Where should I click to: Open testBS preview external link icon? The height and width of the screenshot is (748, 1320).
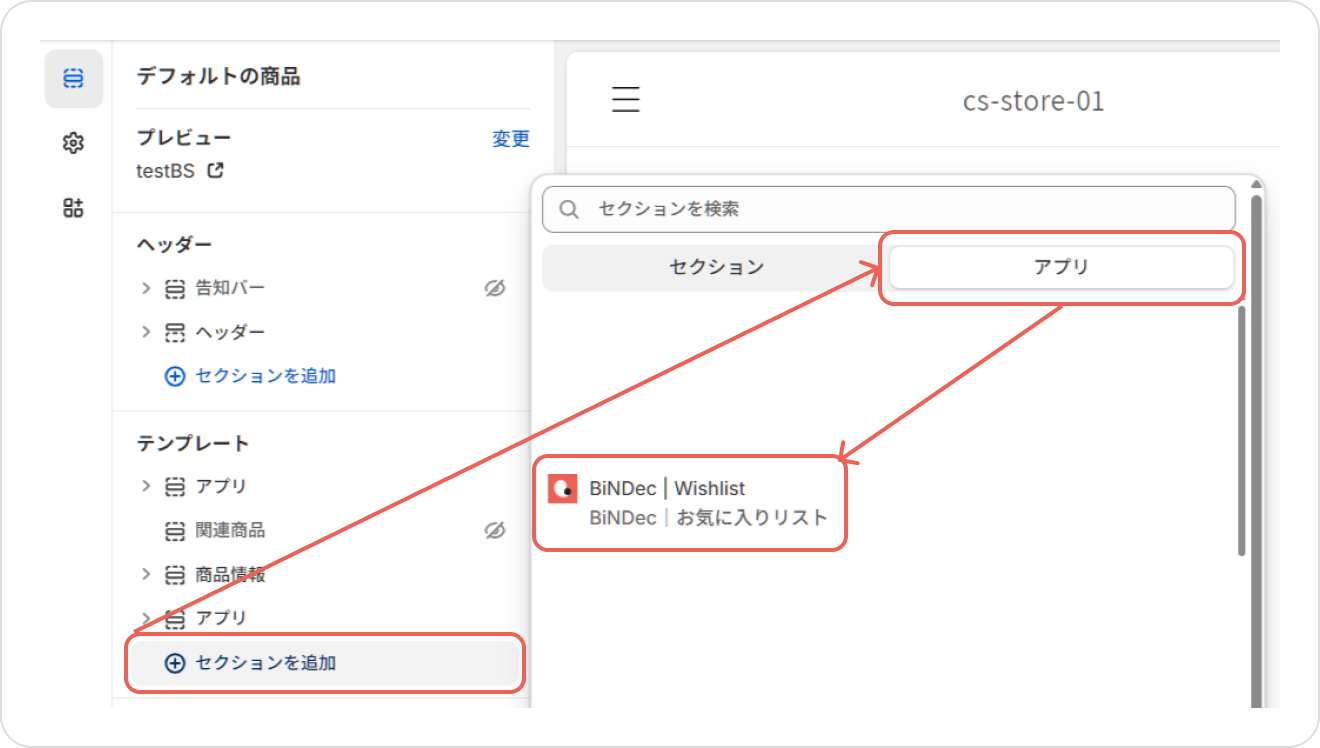tap(214, 170)
